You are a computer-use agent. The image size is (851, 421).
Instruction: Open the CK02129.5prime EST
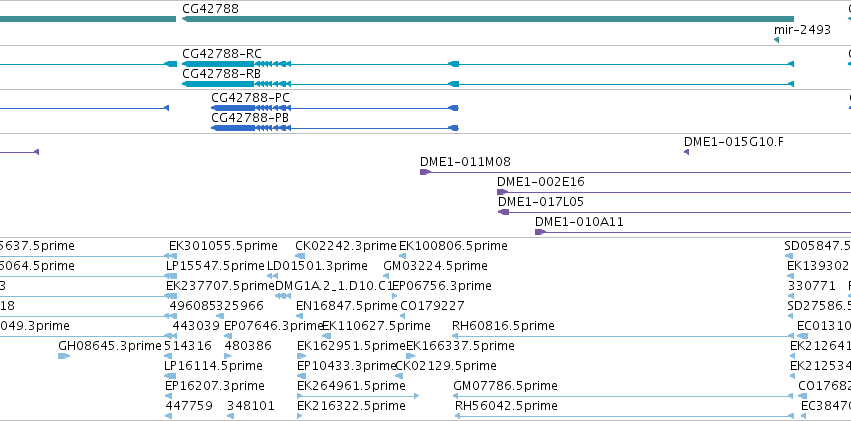[399, 376]
